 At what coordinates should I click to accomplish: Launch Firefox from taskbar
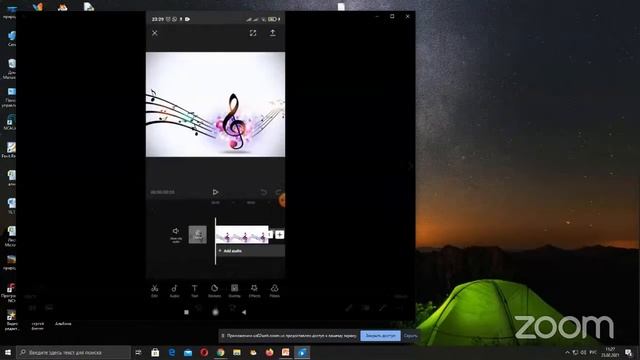click(269, 352)
